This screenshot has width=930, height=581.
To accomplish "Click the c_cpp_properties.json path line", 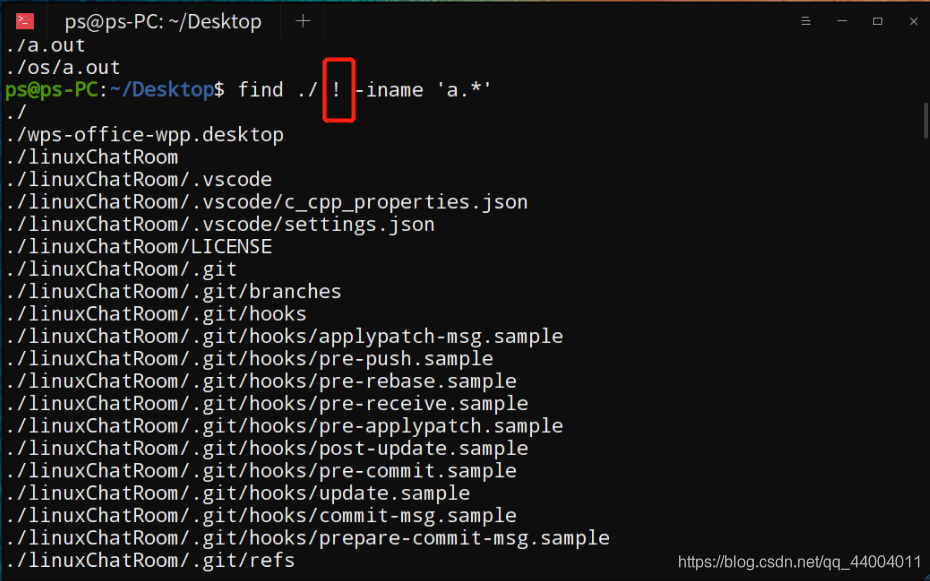I will click(x=267, y=202).
